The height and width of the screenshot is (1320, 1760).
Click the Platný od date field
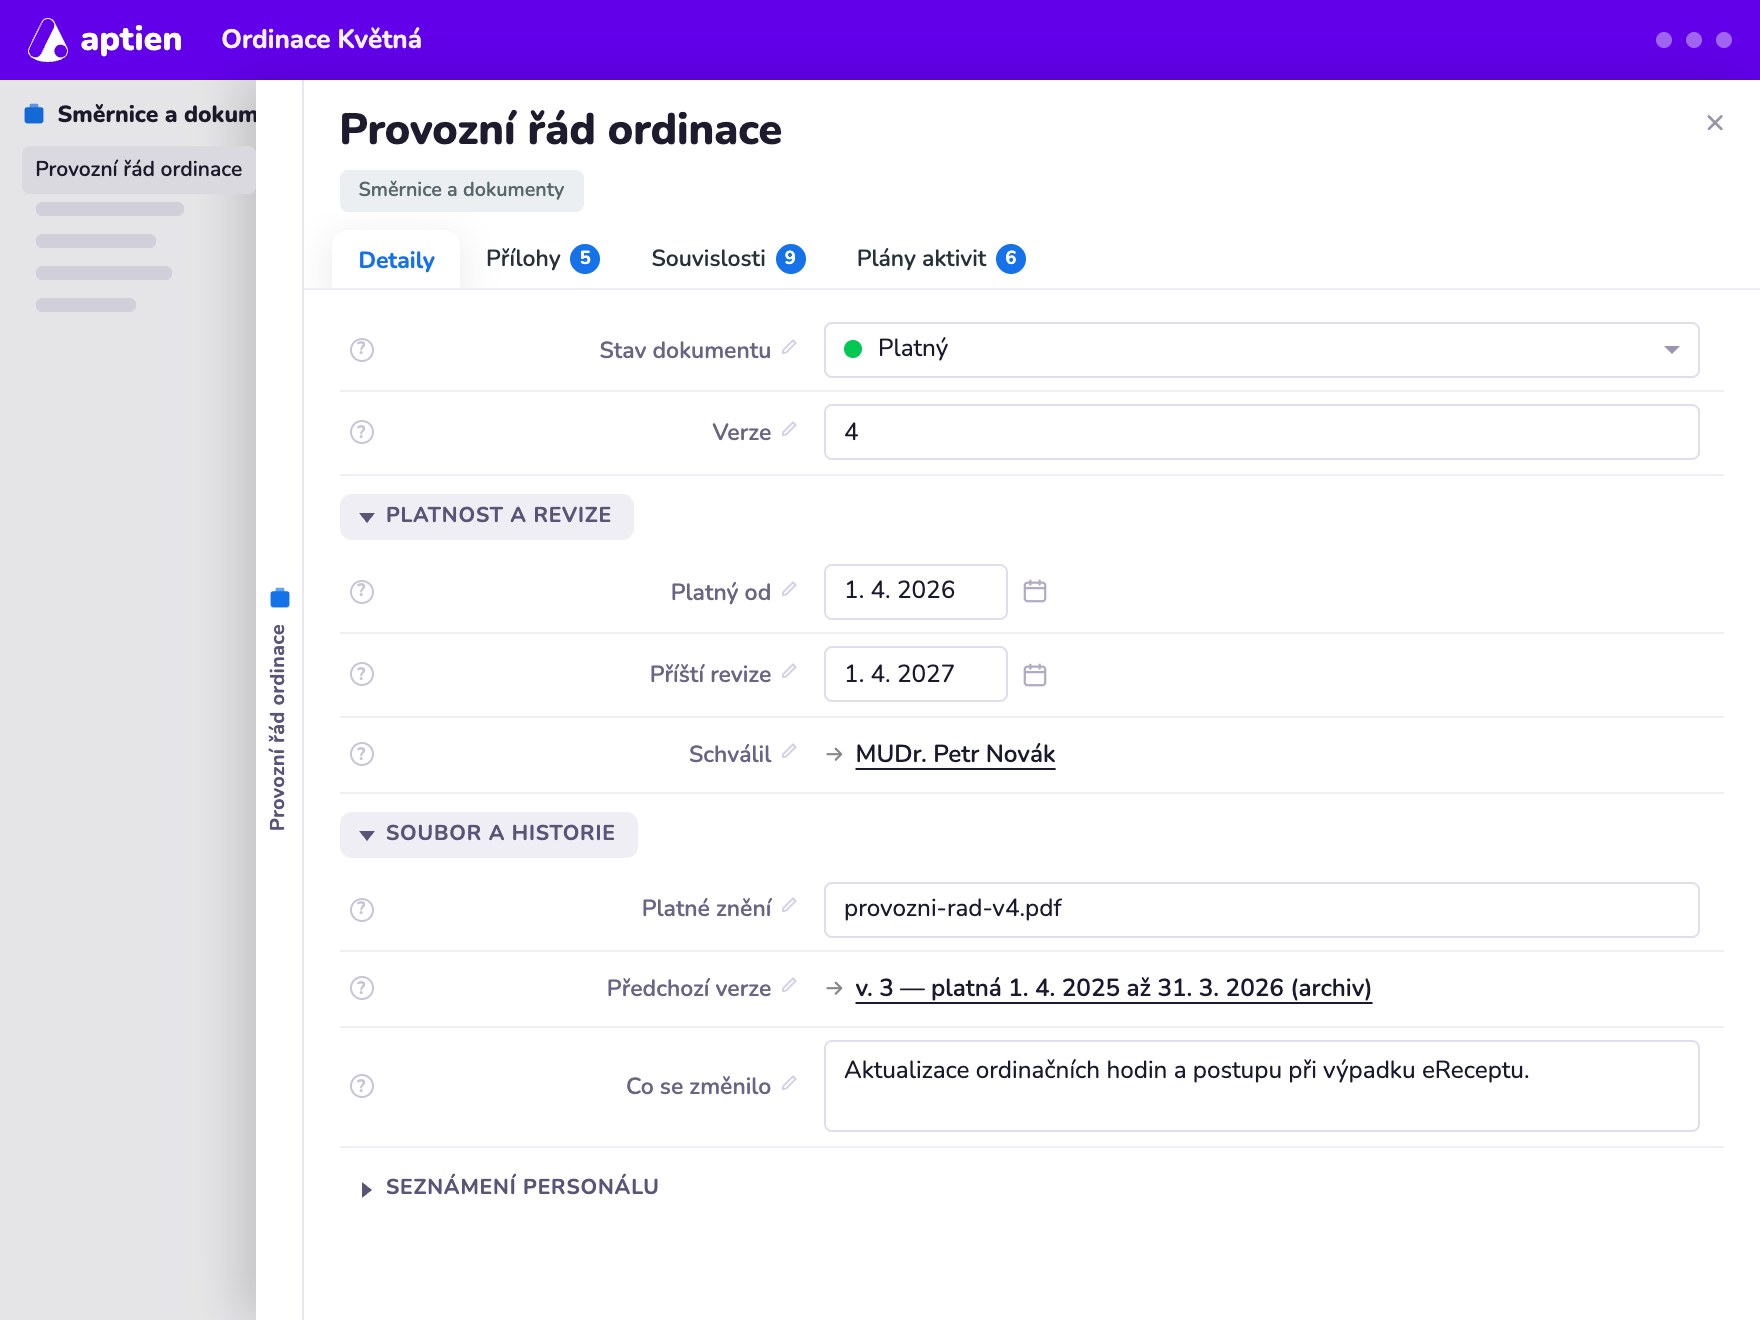click(x=915, y=592)
